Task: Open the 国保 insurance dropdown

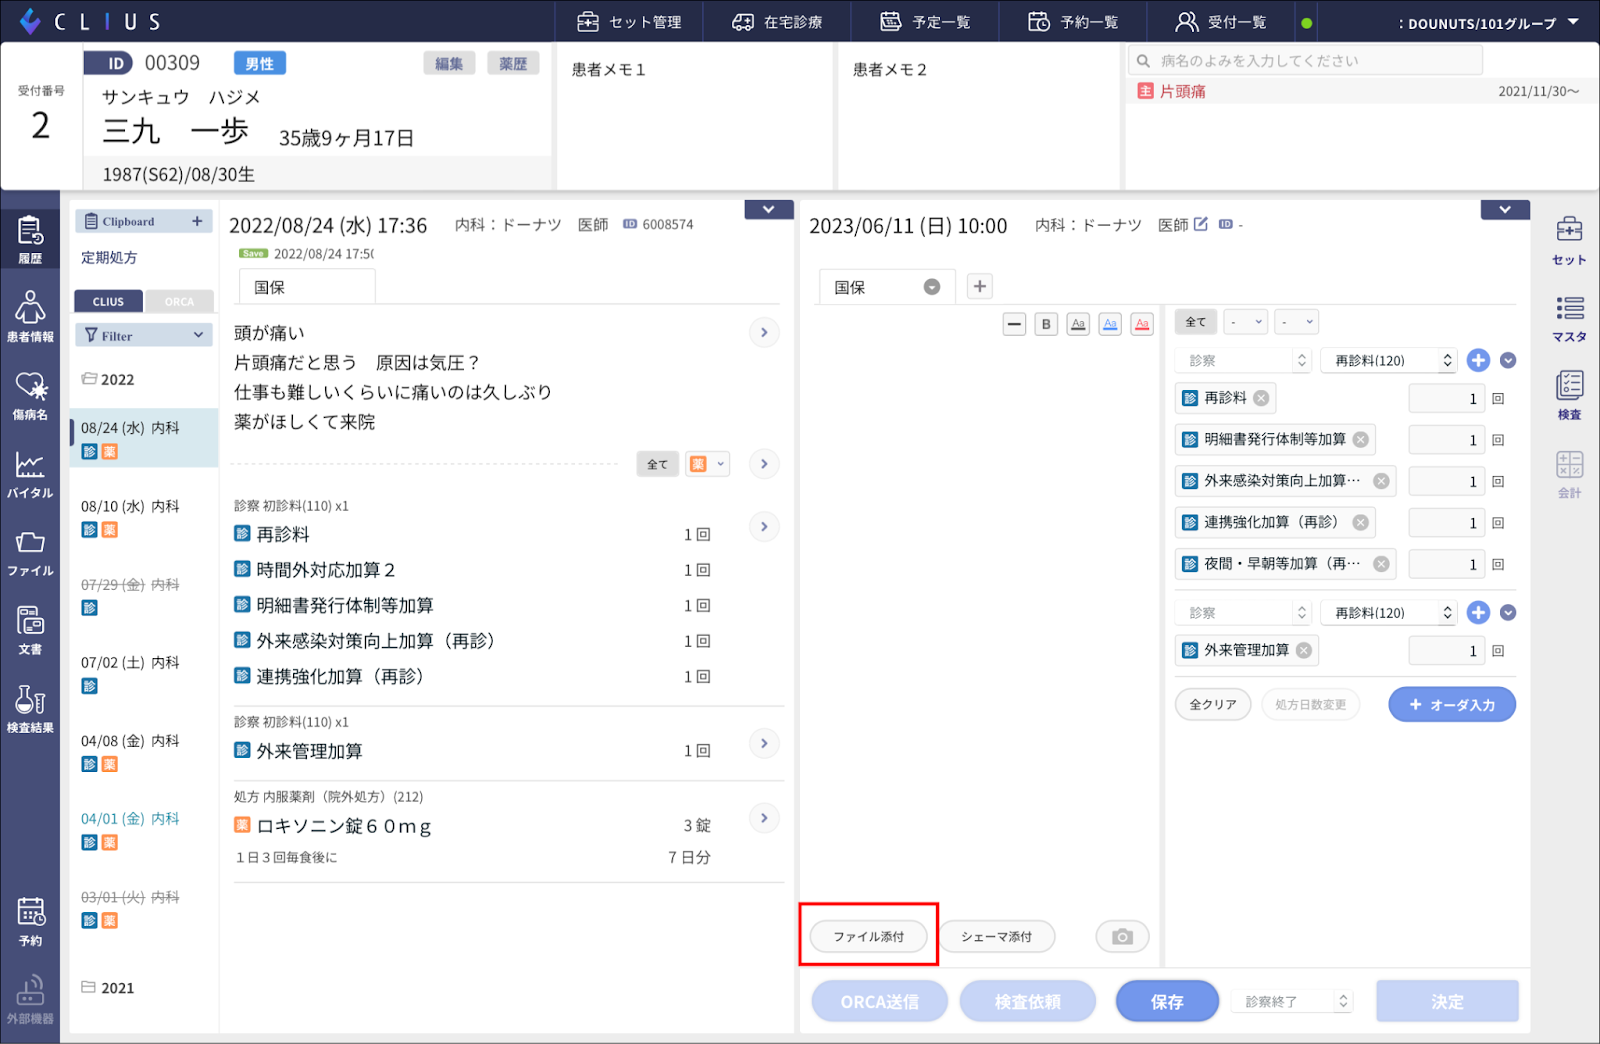Action: pyautogui.click(x=886, y=286)
